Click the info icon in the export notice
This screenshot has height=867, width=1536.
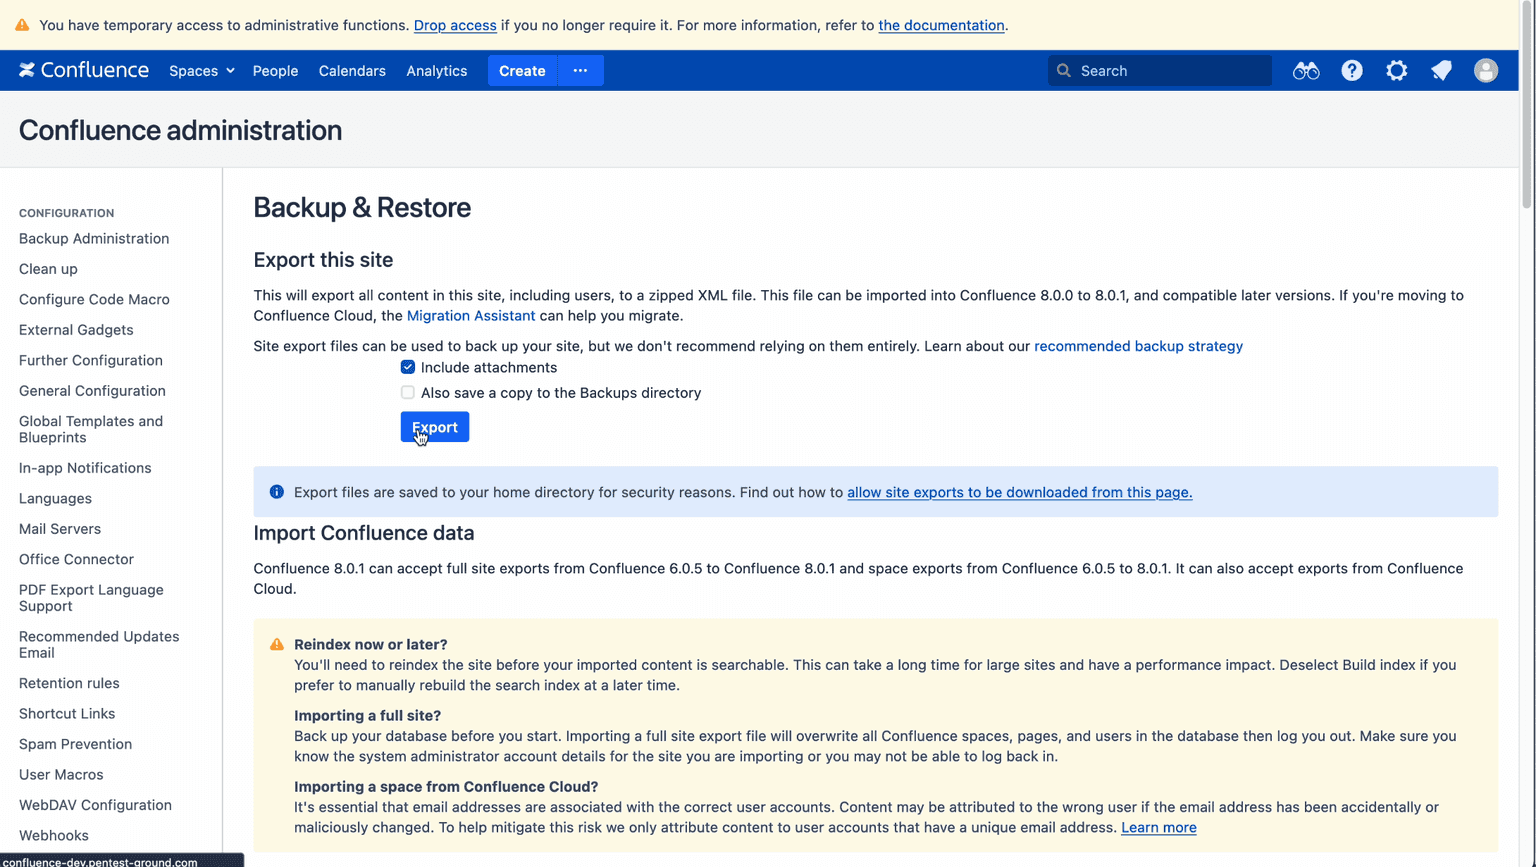(x=276, y=491)
